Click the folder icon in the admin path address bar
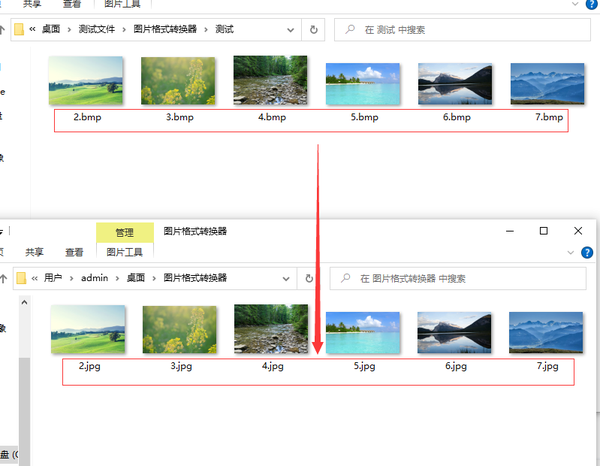 [x=18, y=278]
